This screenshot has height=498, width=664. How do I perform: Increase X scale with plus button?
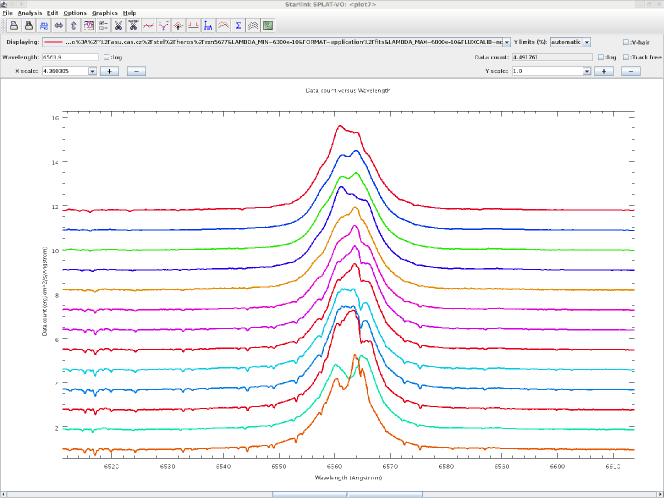(109, 71)
